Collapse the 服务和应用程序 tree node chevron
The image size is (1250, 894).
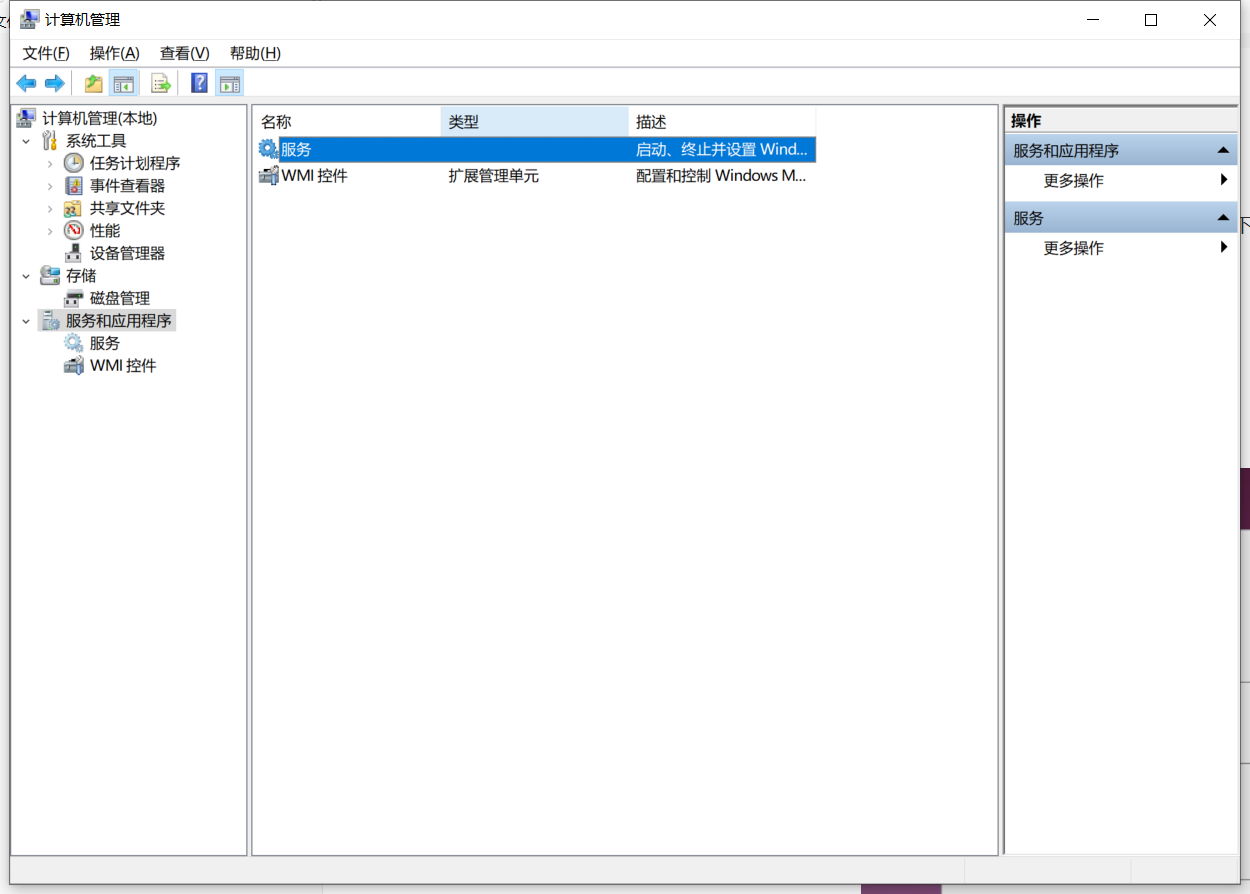pyautogui.click(x=26, y=321)
